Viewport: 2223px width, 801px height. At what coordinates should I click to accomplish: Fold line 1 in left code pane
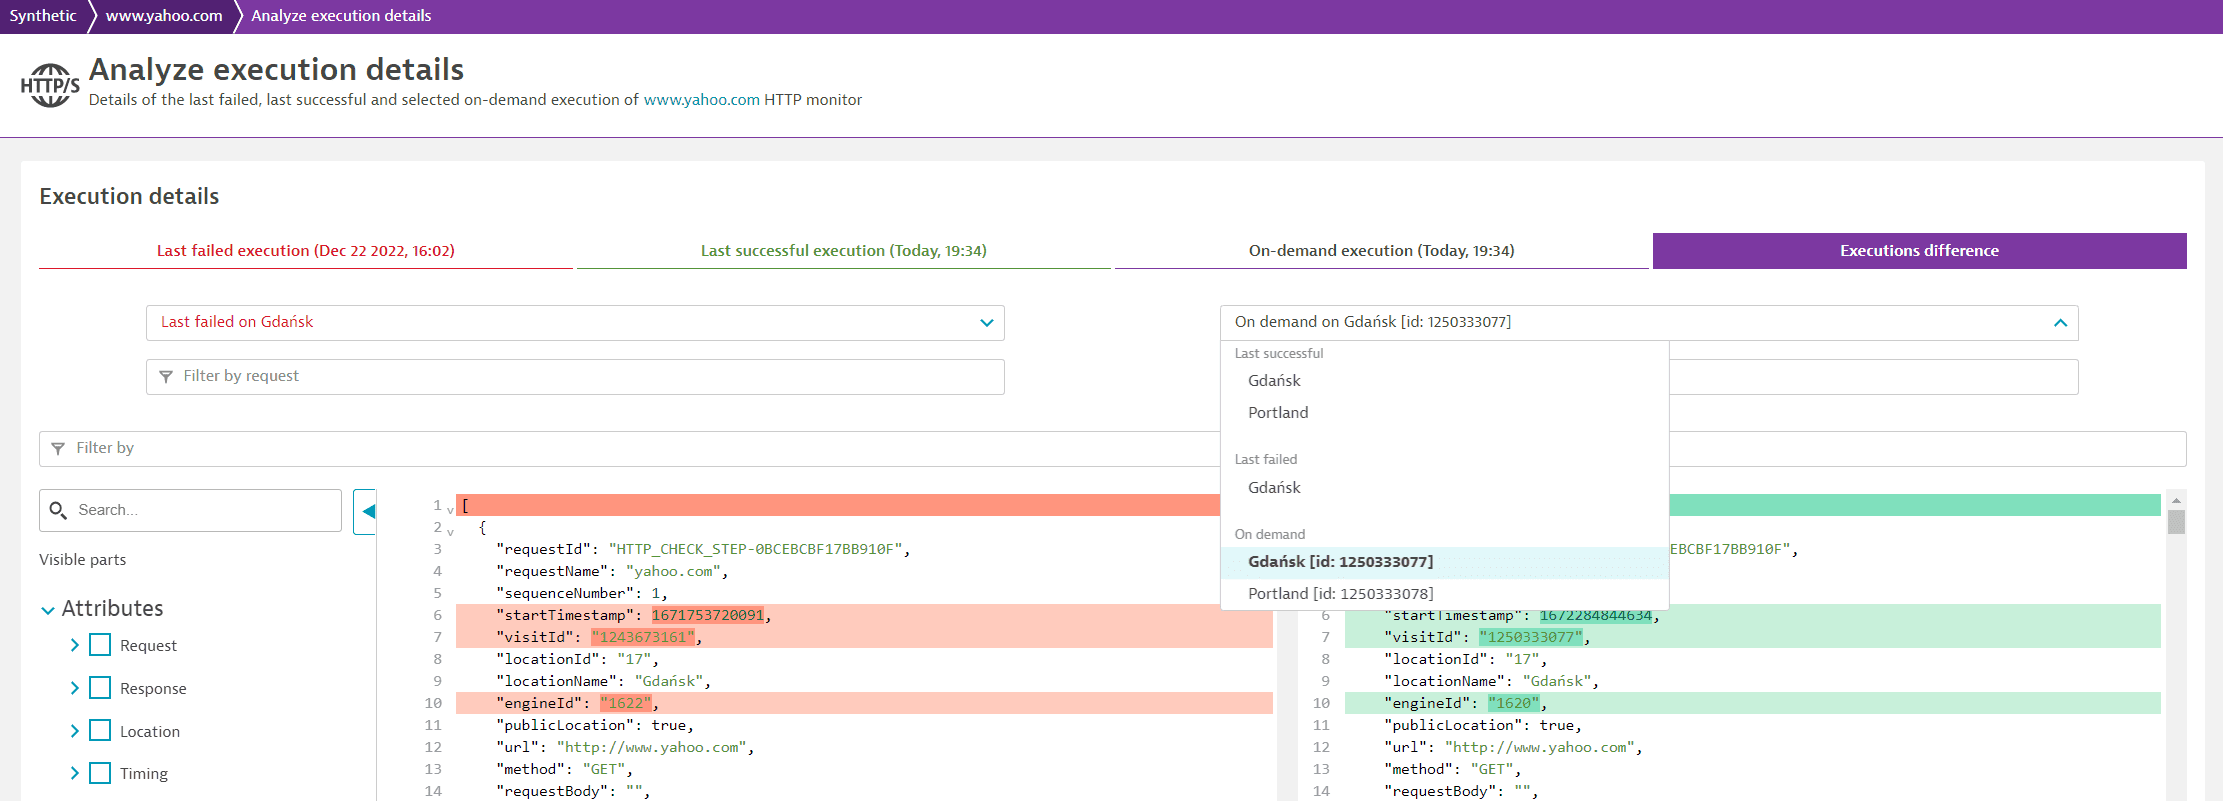click(450, 510)
